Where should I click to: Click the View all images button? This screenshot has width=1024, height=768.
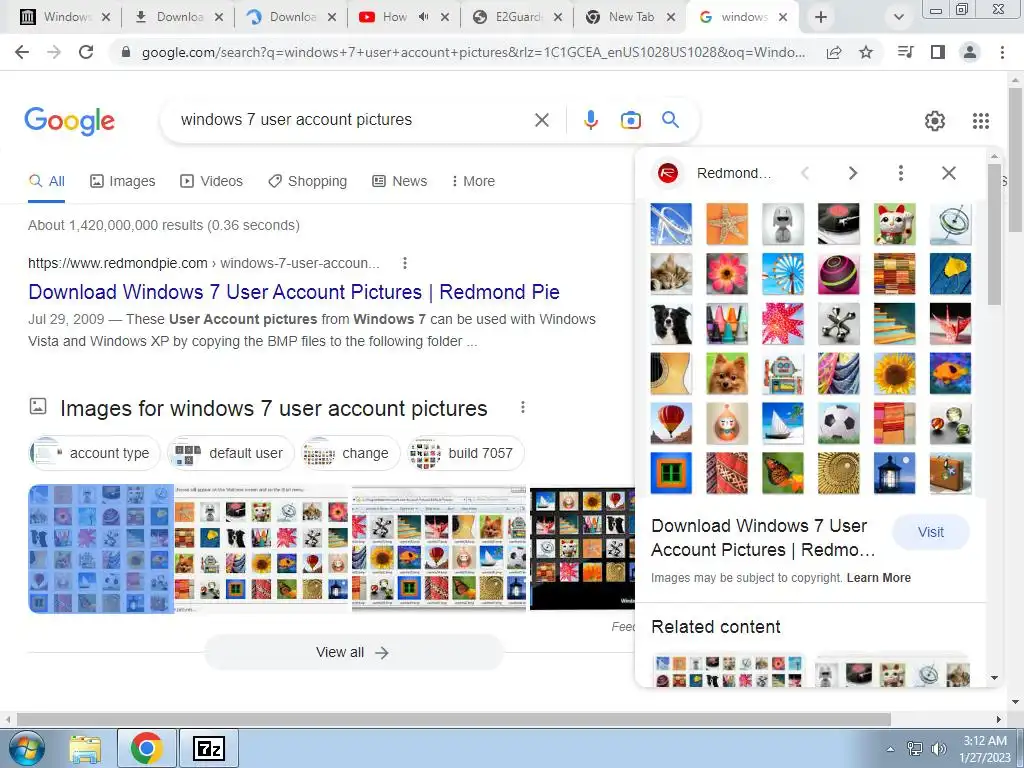tap(353, 652)
